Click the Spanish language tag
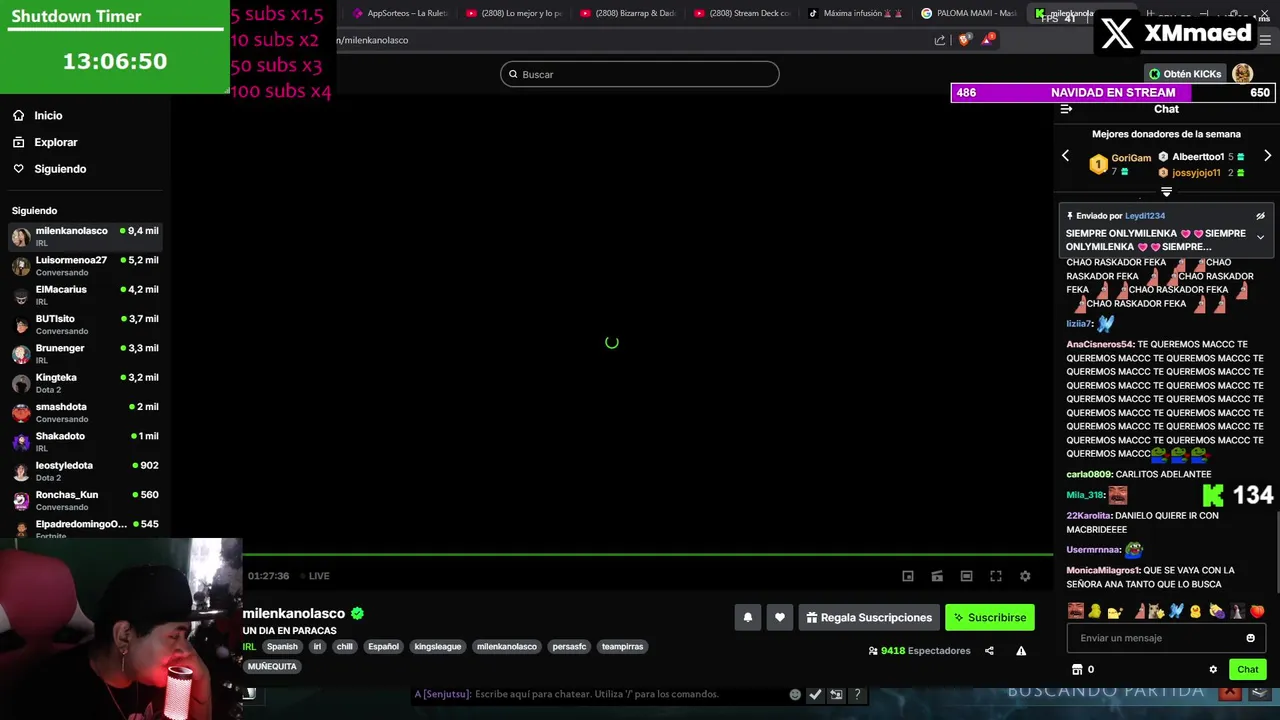The width and height of the screenshot is (1280, 720). click(x=282, y=647)
